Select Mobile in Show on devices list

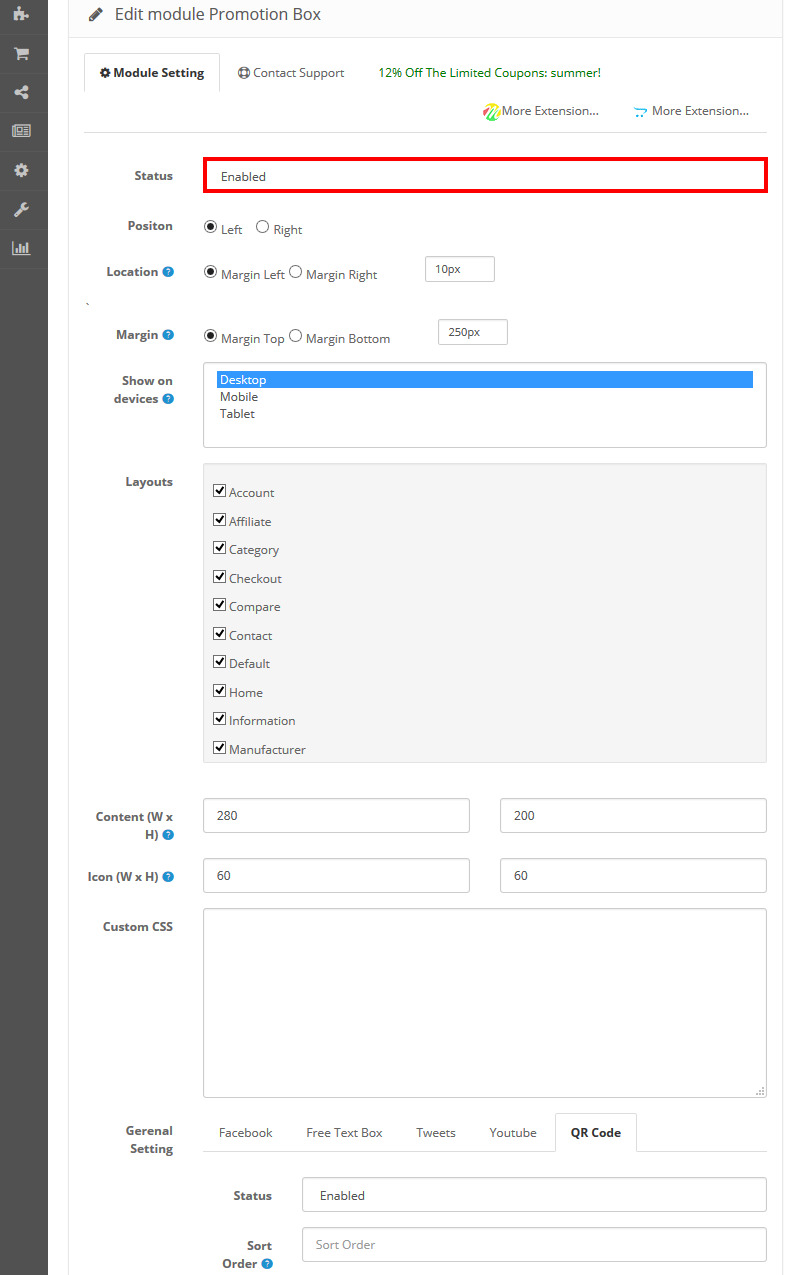[x=239, y=397]
